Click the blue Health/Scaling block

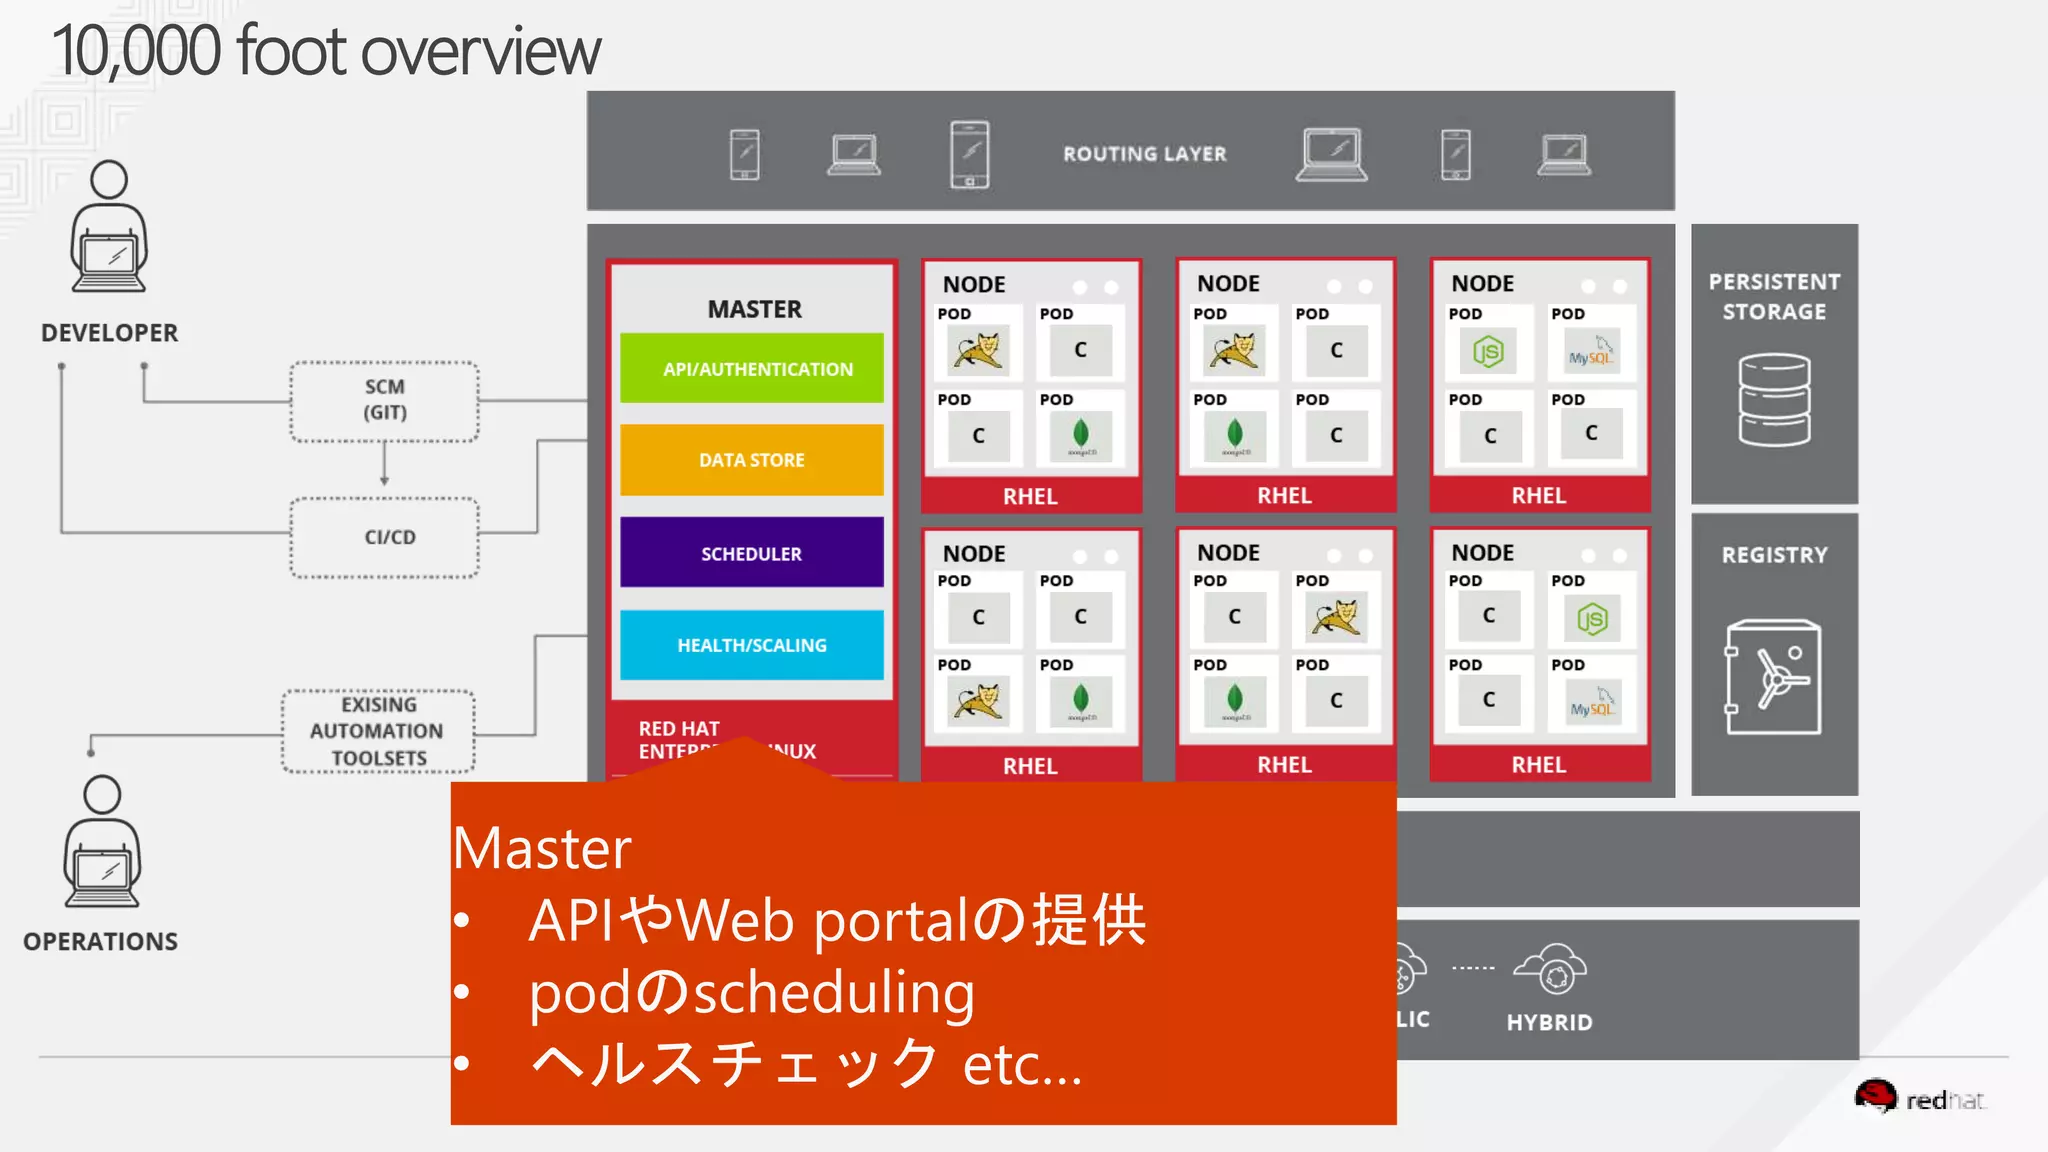pos(752,645)
